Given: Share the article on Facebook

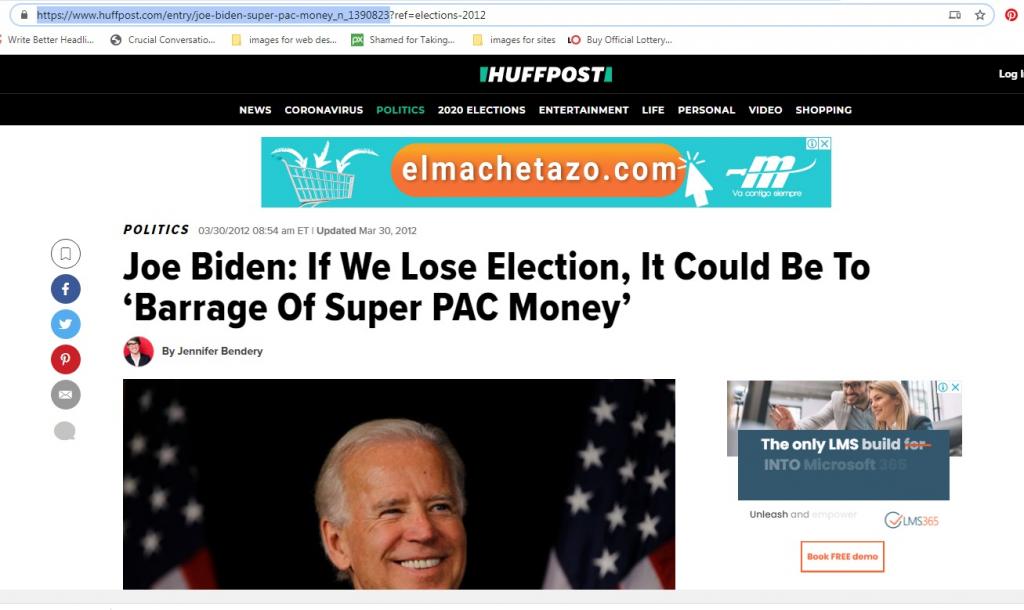Looking at the screenshot, I should pos(65,289).
